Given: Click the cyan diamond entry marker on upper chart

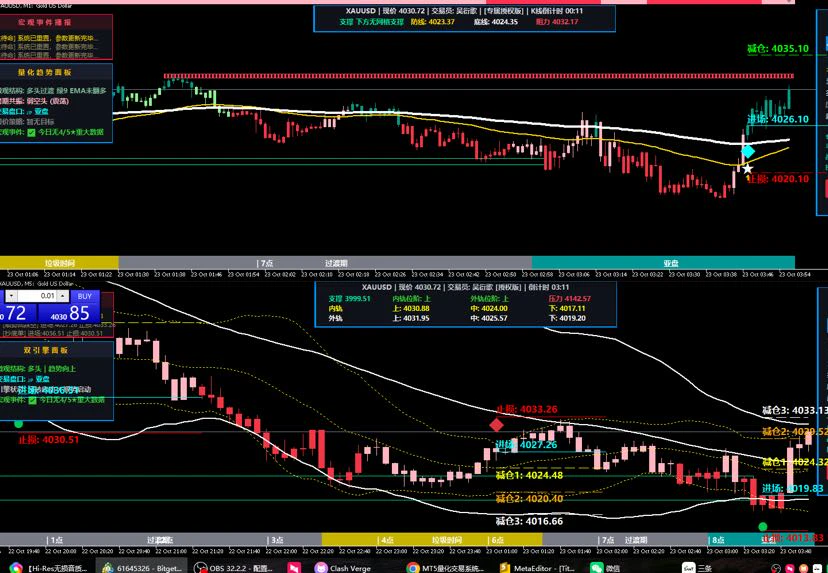Looking at the screenshot, I should tap(748, 152).
